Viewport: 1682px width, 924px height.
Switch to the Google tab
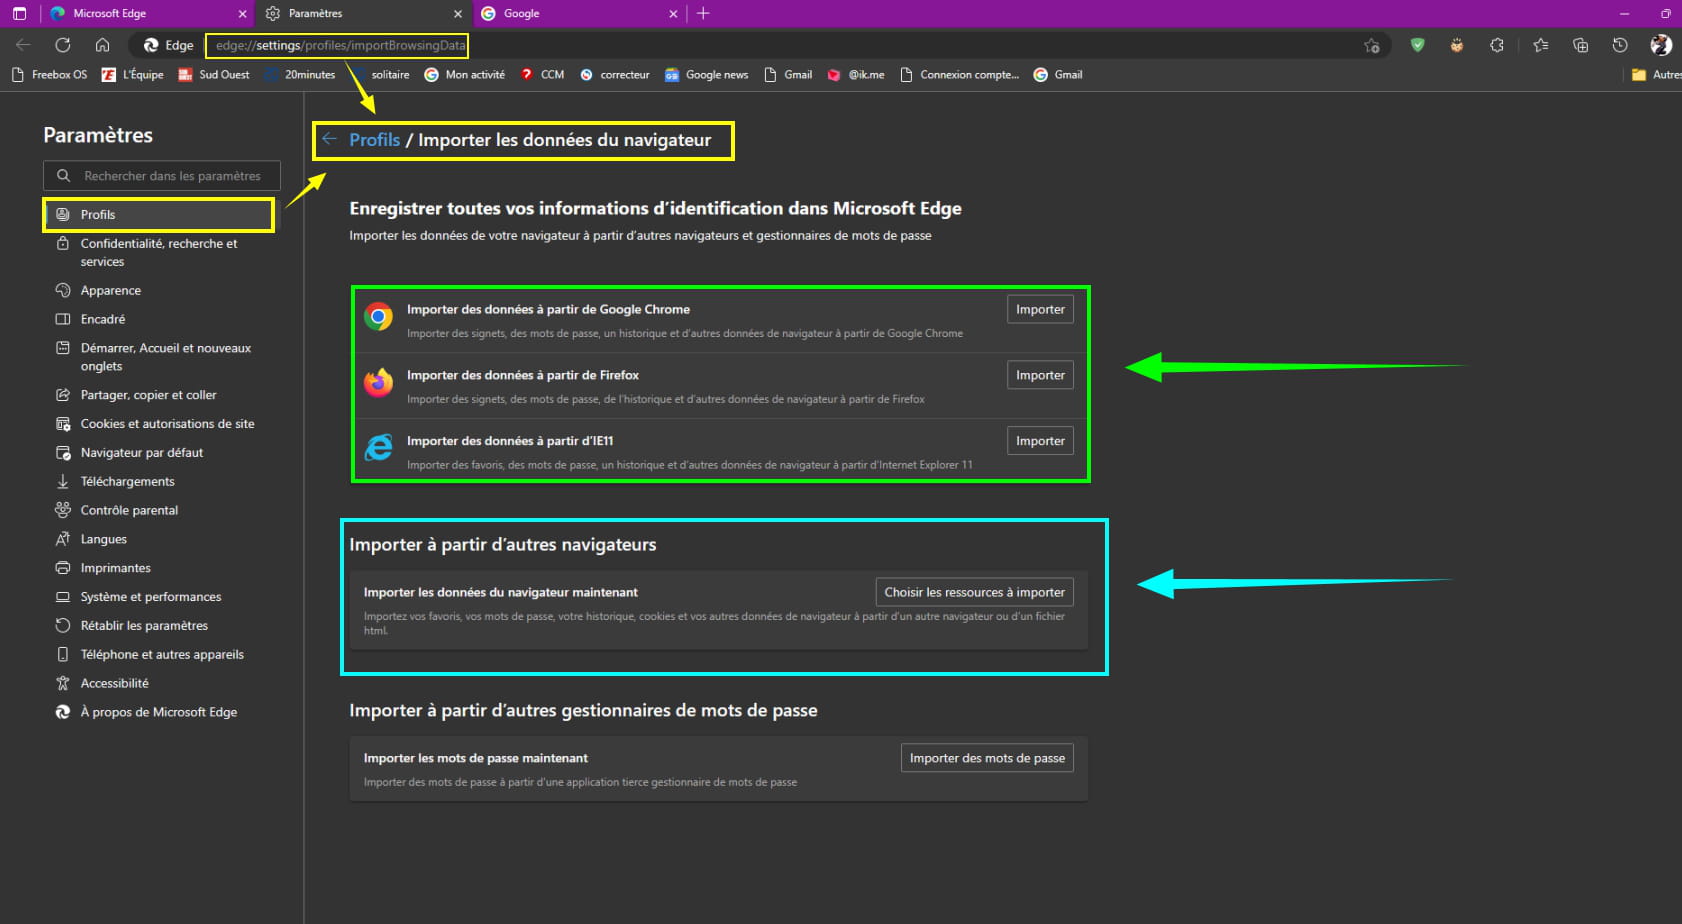579,14
